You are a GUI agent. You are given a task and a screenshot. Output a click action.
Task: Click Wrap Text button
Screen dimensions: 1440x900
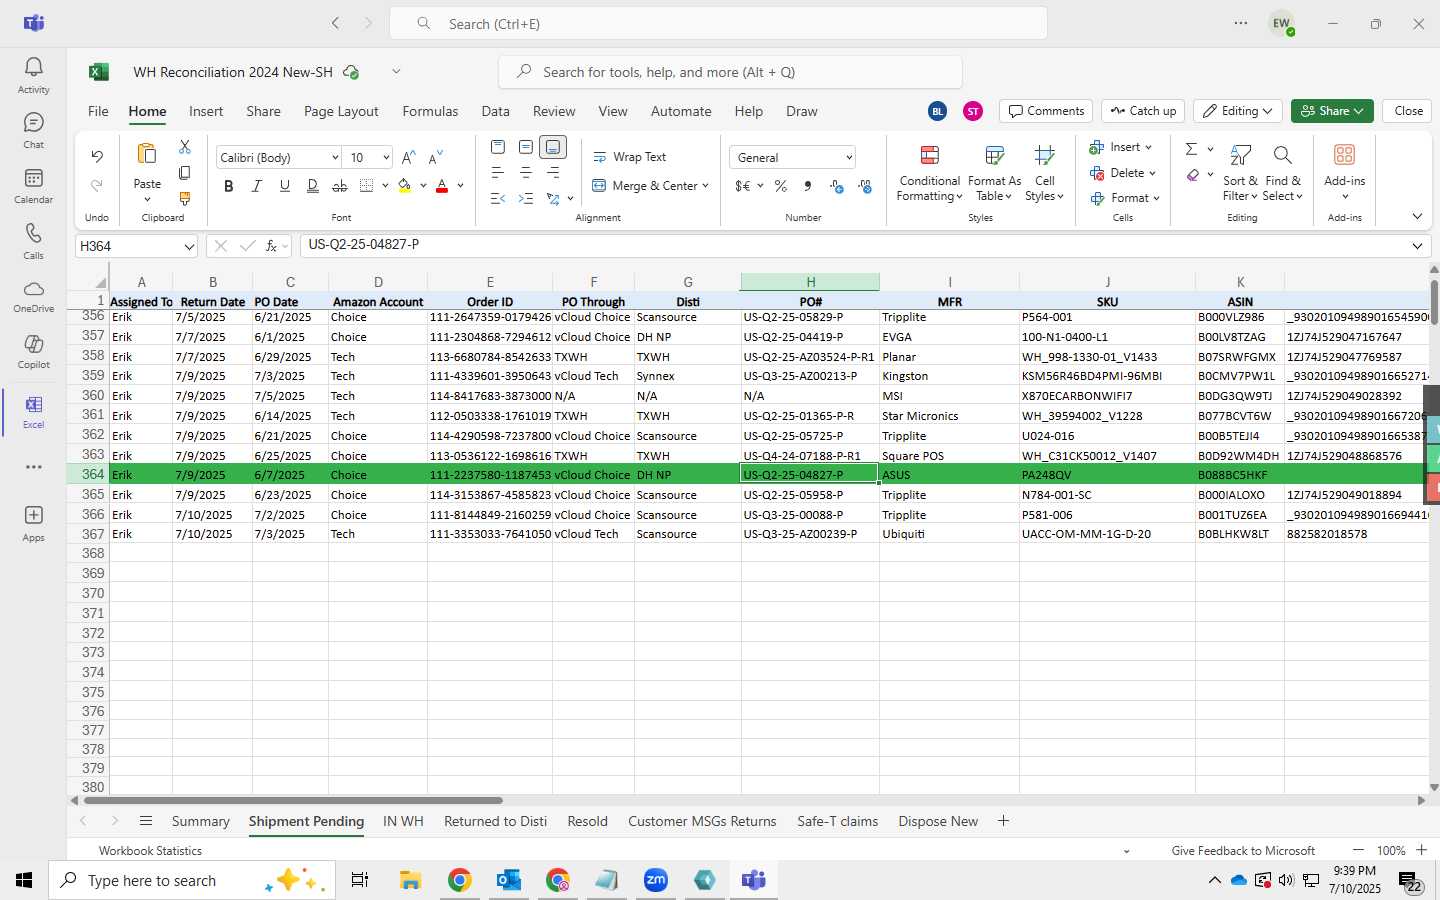pos(630,157)
